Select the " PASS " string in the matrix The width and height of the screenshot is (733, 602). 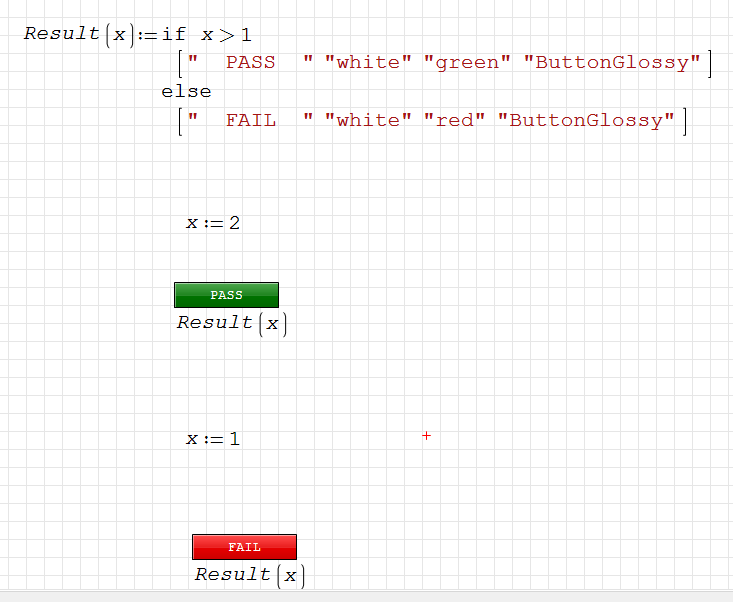(251, 63)
